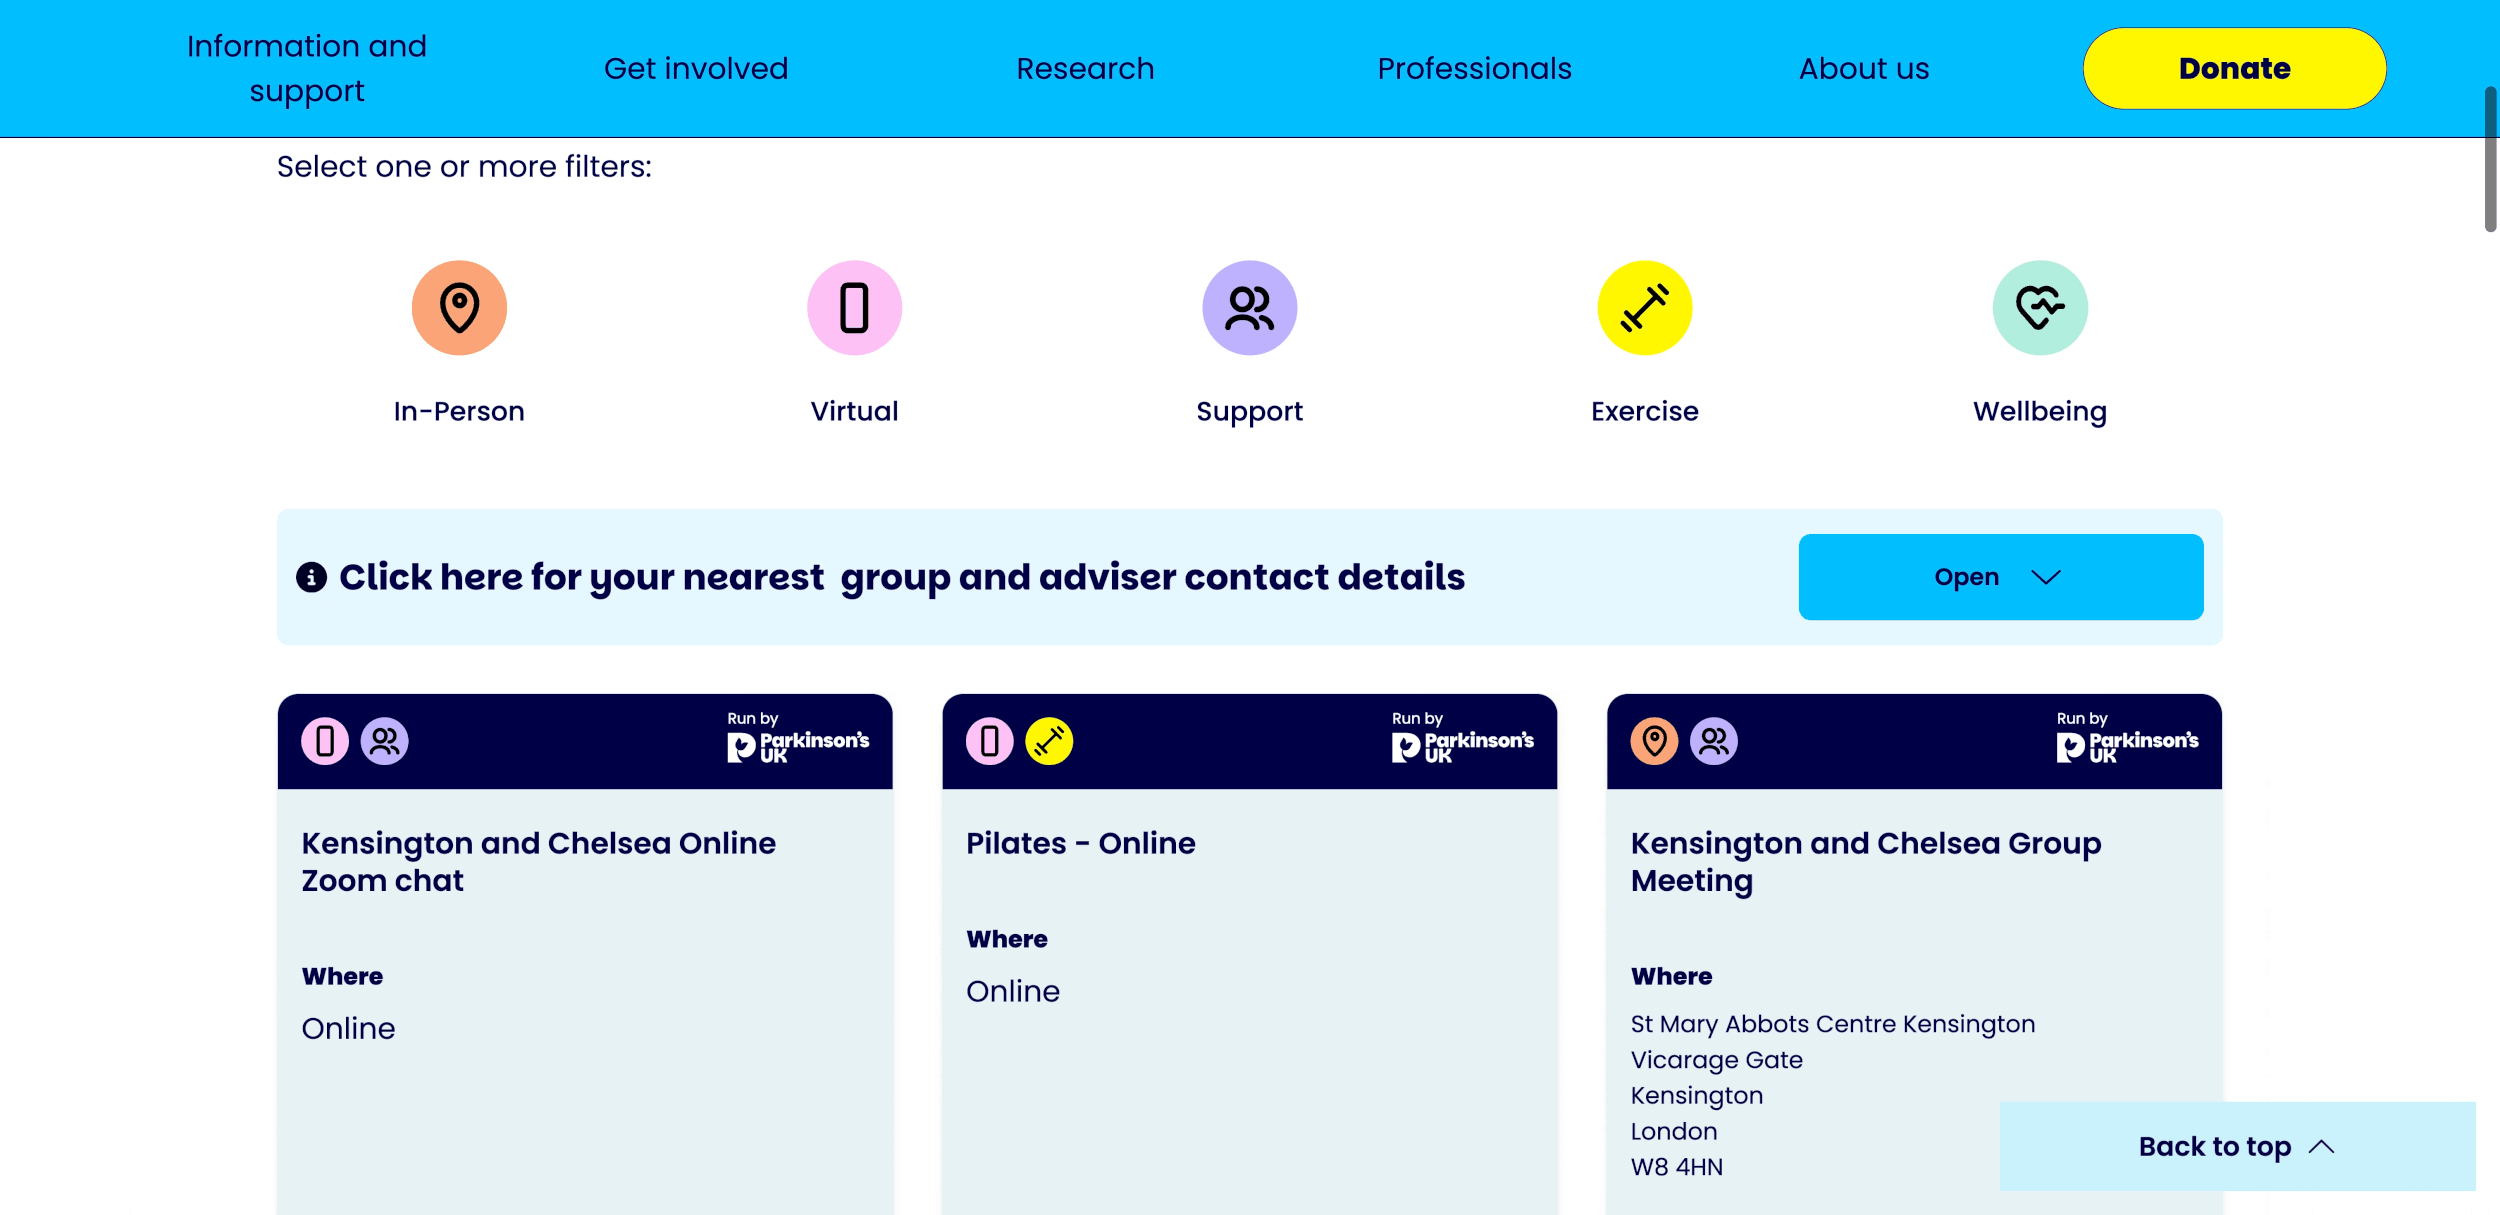This screenshot has width=2500, height=1215.
Task: Click Back to top up-arrow chevron
Action: pos(2322,1147)
